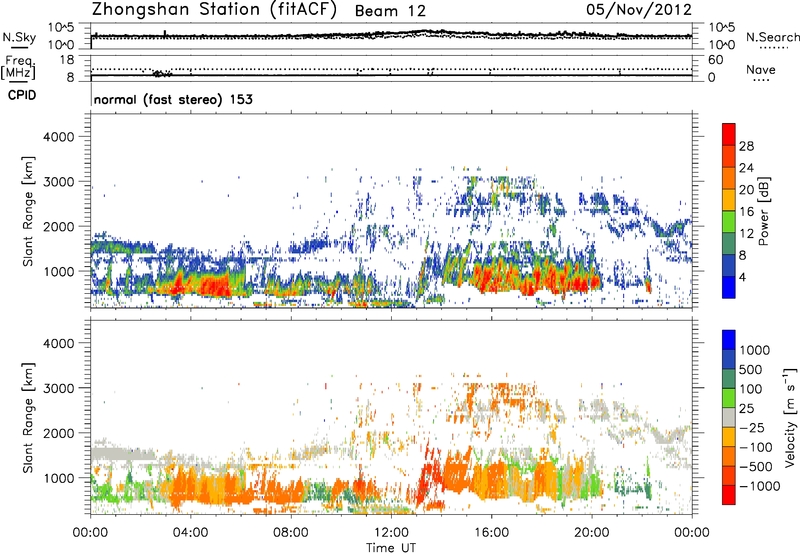Image resolution: width=800 pixels, height=554 pixels.
Task: Click the 'Zhongshan Station (fitACF)' title
Action: (214, 10)
